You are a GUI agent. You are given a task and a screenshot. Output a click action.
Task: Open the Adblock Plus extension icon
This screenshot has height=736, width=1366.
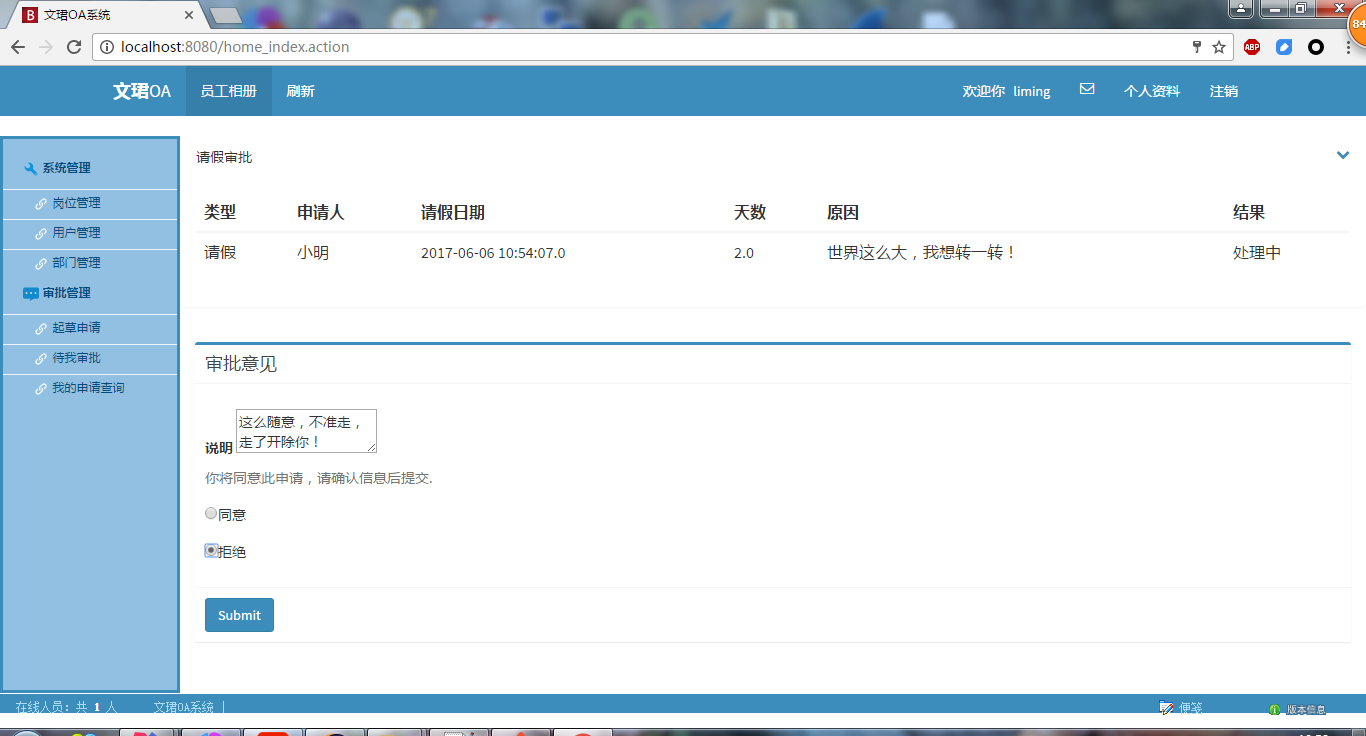click(1252, 47)
